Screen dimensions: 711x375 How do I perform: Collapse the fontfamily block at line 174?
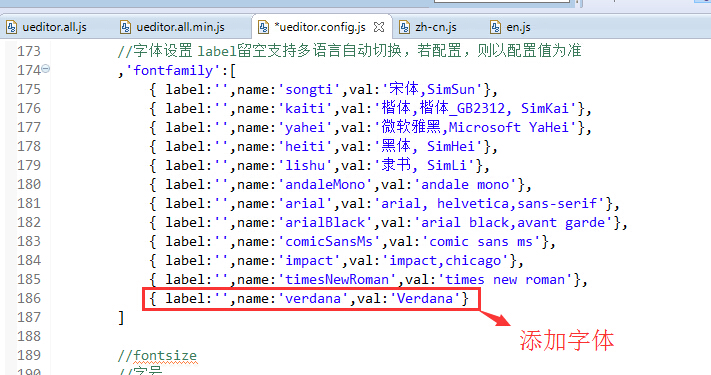pos(46,69)
